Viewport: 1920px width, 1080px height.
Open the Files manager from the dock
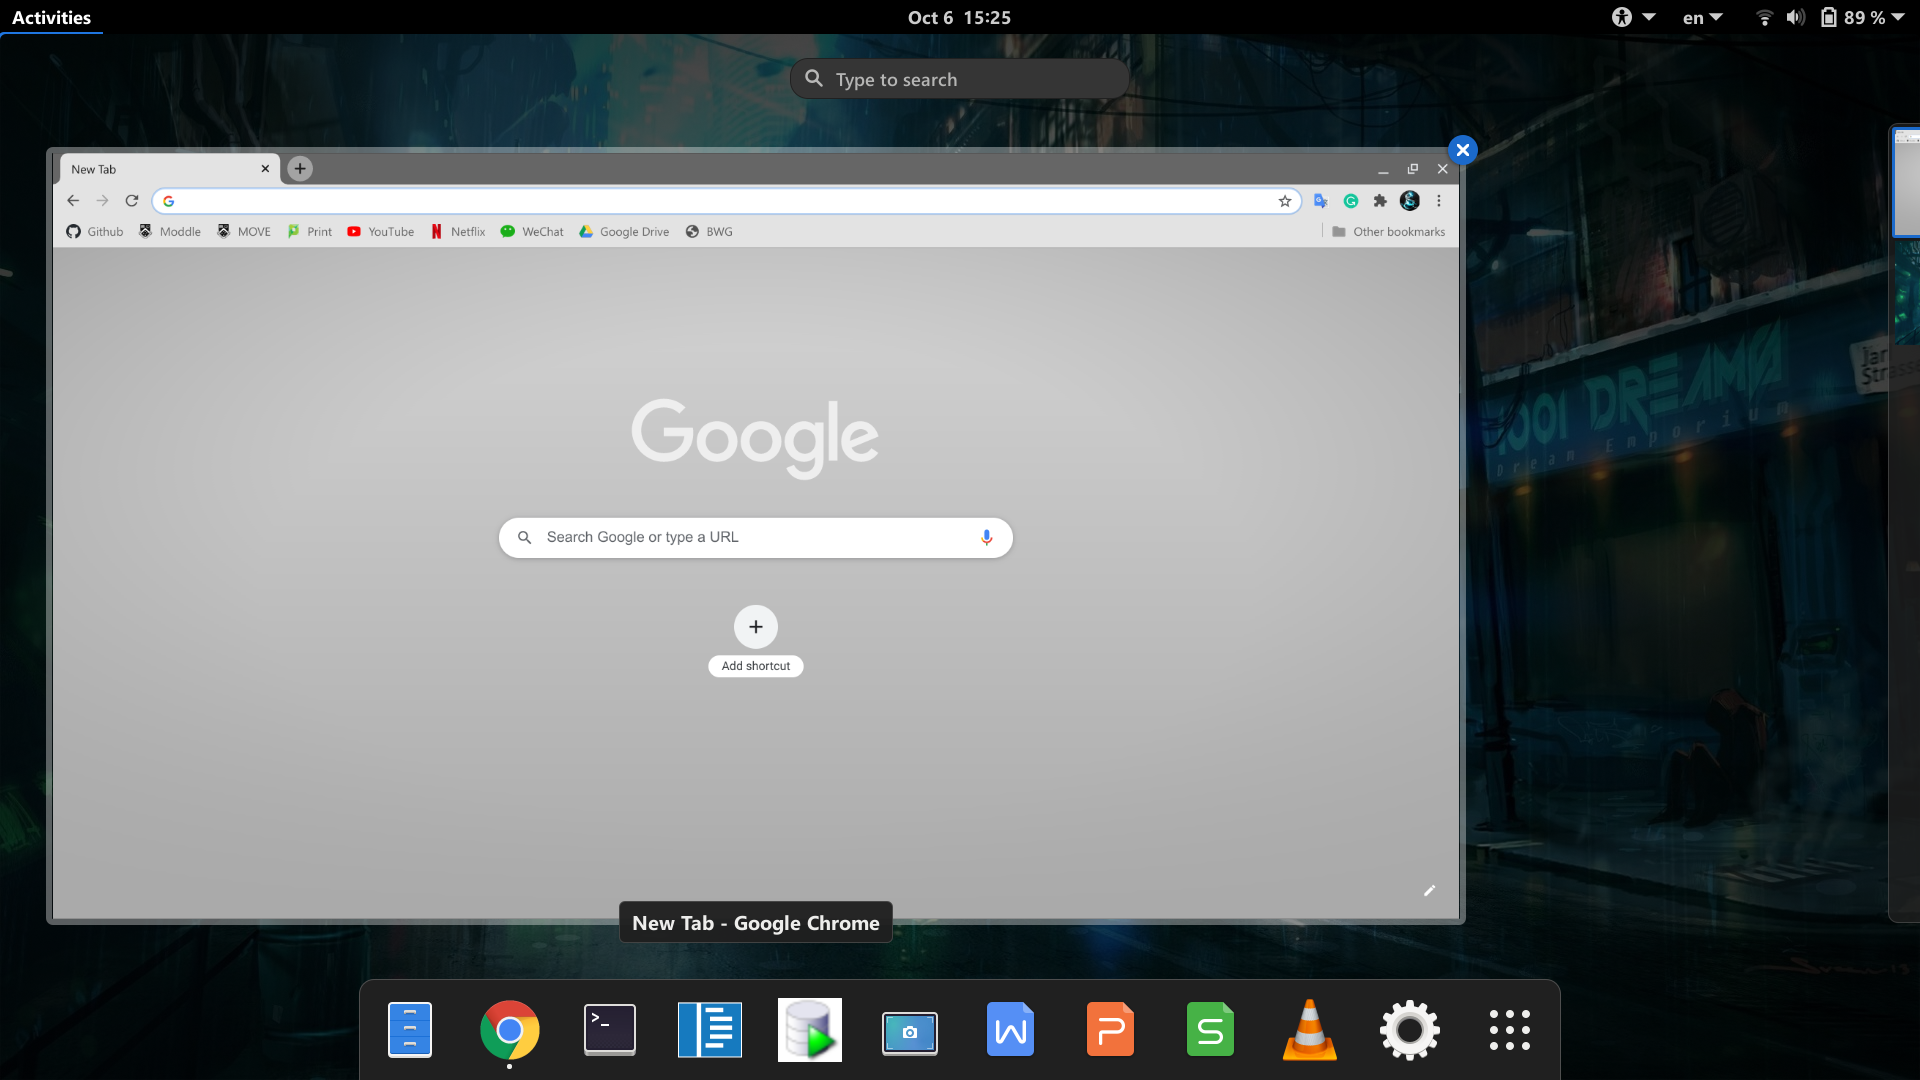410,1030
